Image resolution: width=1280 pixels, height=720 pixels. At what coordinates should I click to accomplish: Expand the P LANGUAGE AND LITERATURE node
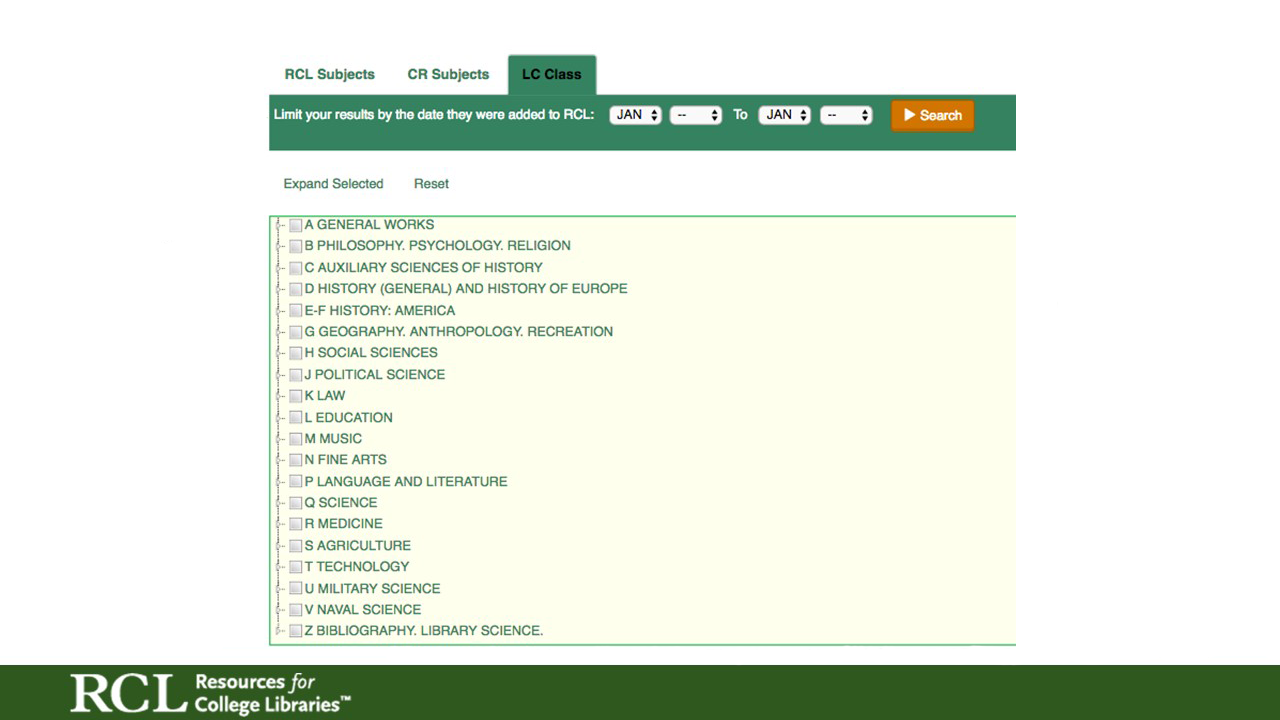tap(279, 482)
